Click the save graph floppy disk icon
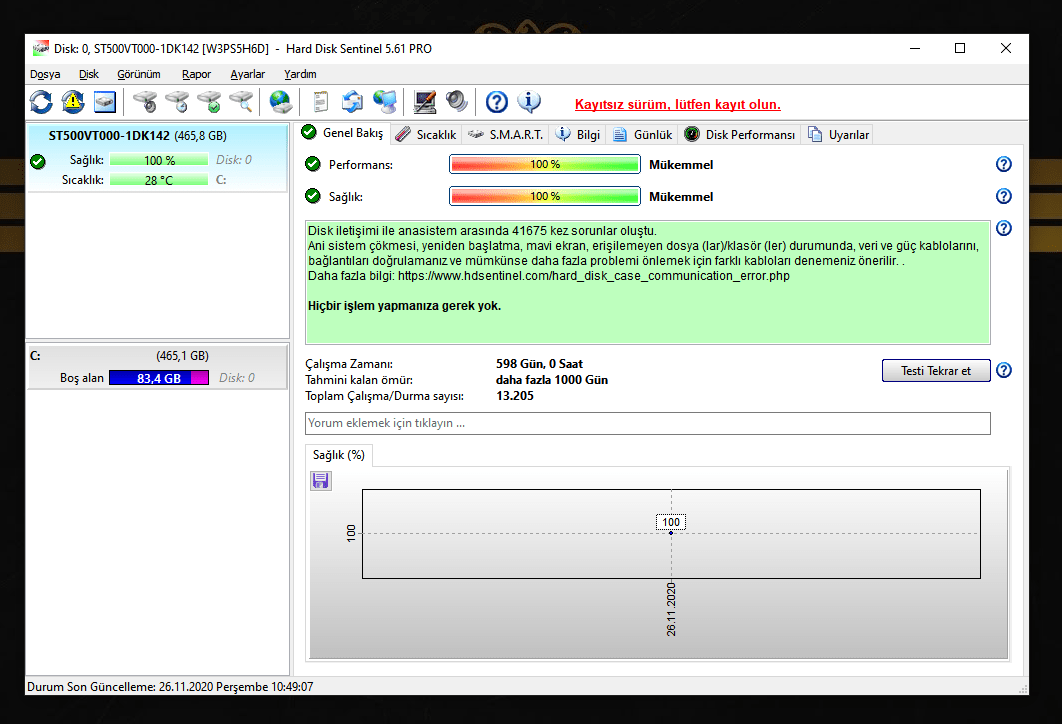Image resolution: width=1062 pixels, height=724 pixels. pyautogui.click(x=320, y=481)
